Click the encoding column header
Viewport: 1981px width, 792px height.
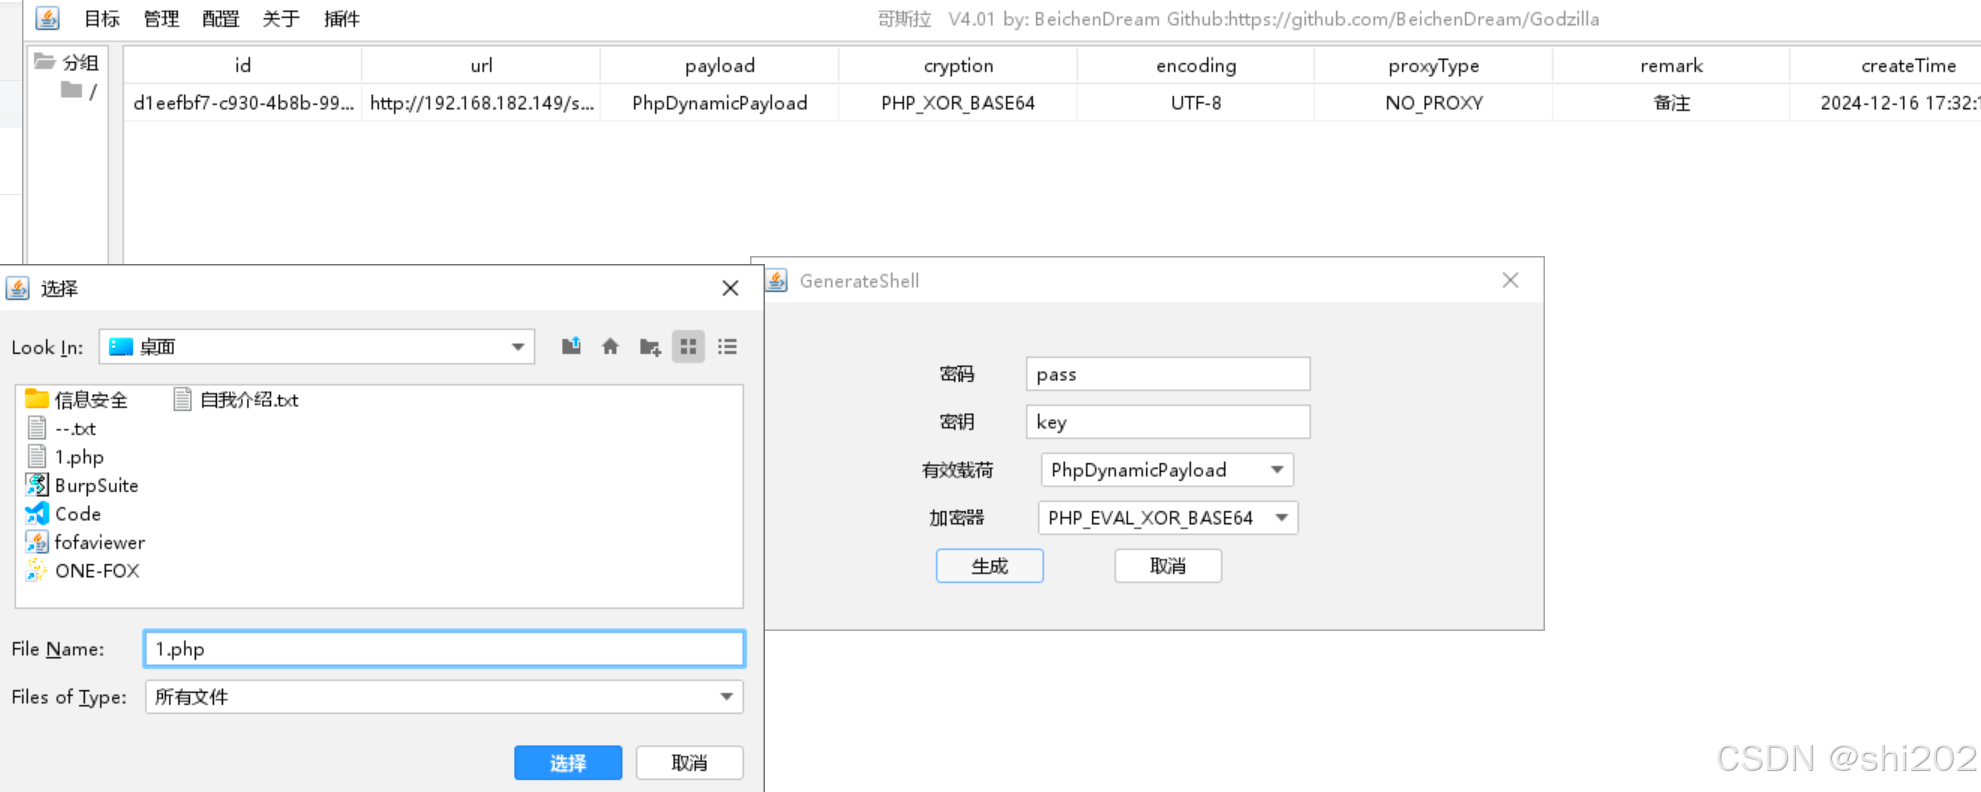tap(1196, 66)
